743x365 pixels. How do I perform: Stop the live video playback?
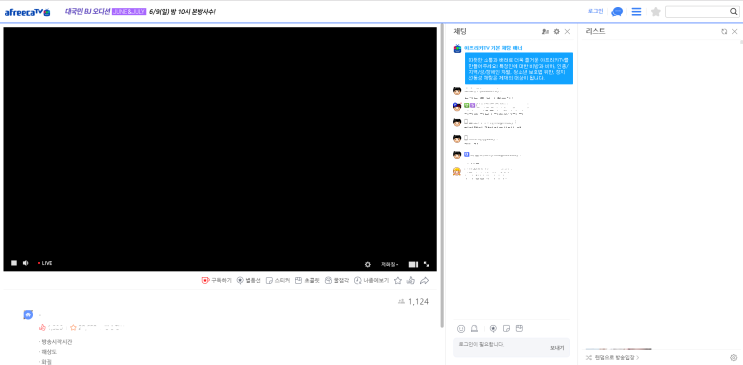pos(14,263)
